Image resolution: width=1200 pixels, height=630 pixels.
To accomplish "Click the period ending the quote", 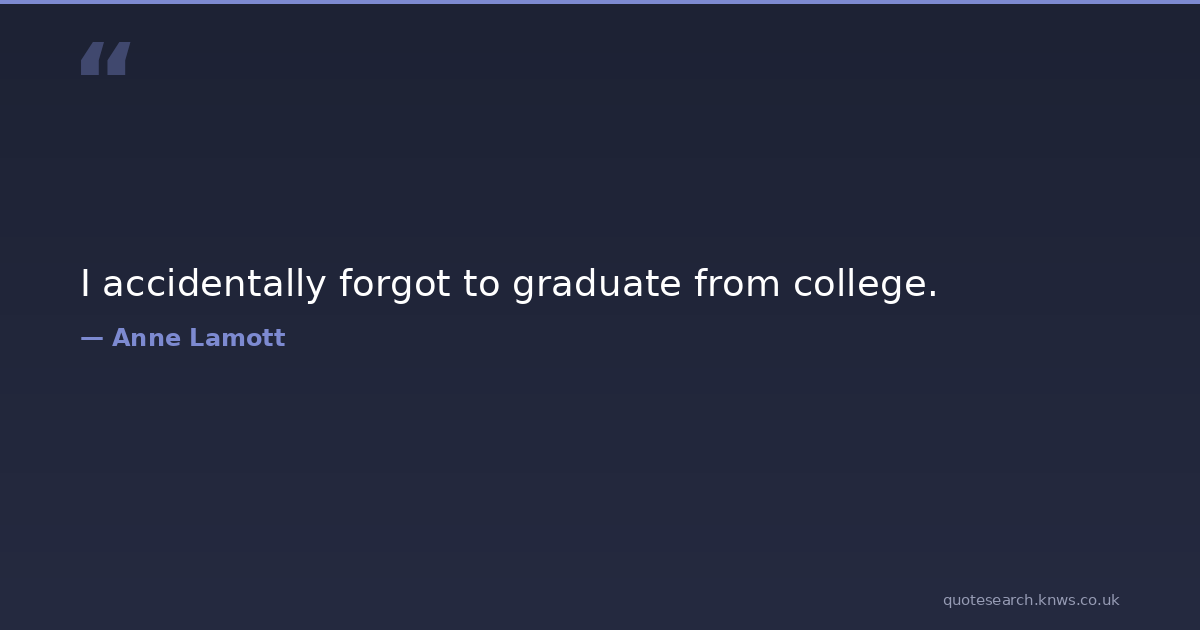I will point(933,295).
